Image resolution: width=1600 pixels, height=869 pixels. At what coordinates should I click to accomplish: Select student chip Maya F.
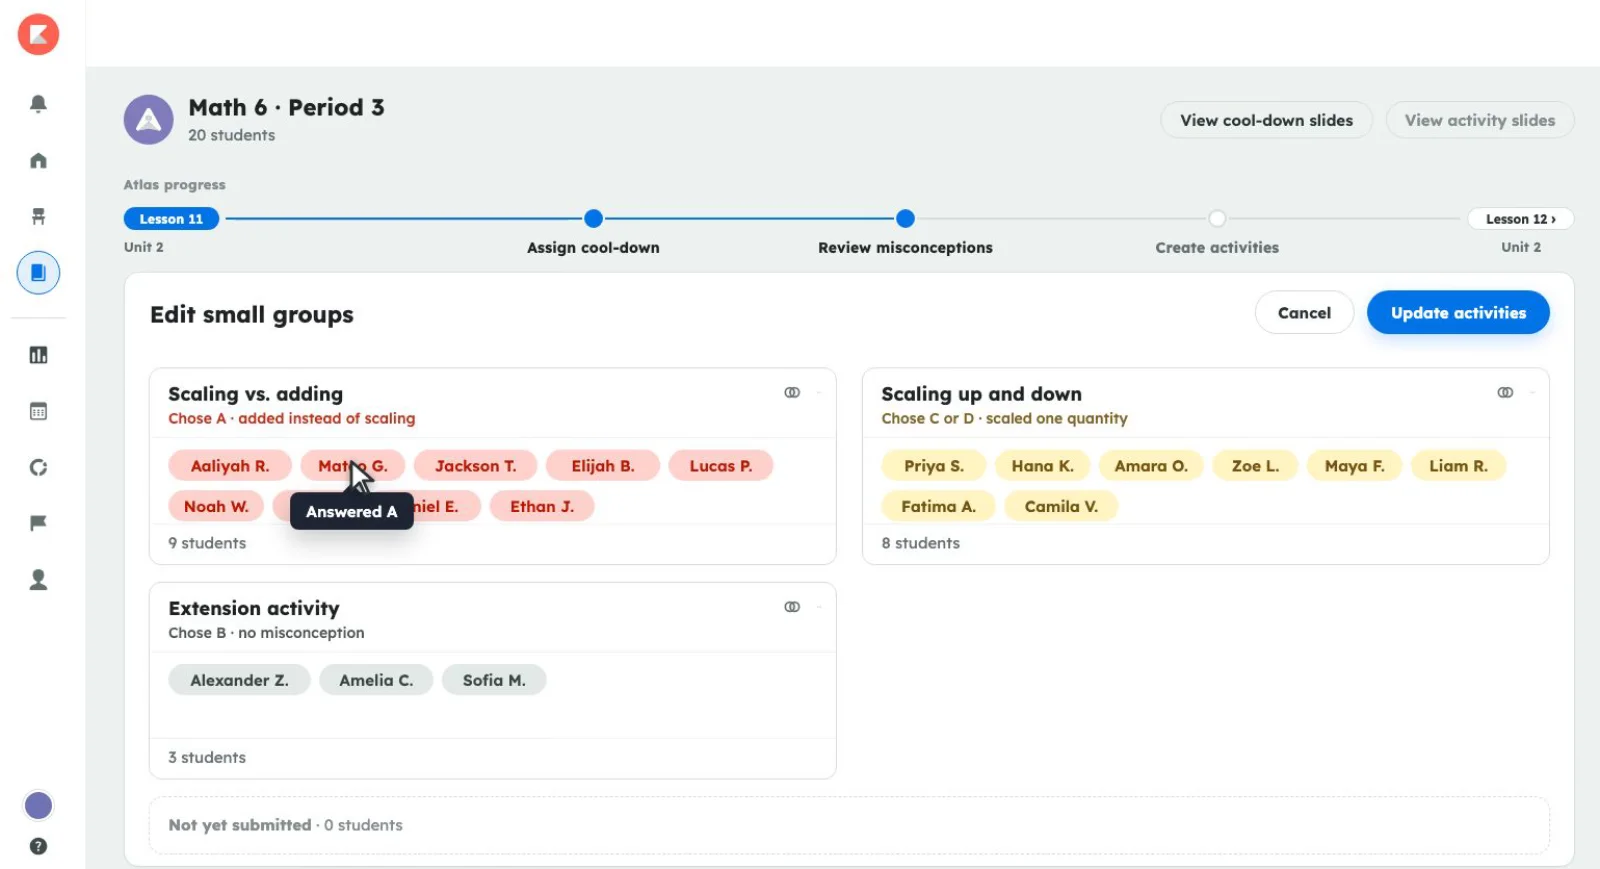[1355, 466]
